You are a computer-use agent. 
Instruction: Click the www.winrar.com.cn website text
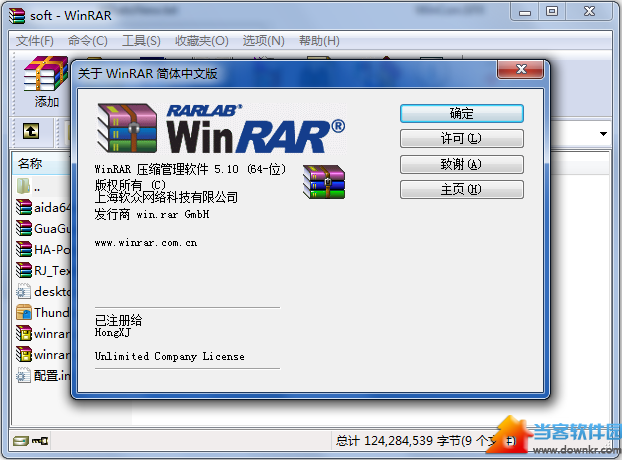click(x=146, y=243)
